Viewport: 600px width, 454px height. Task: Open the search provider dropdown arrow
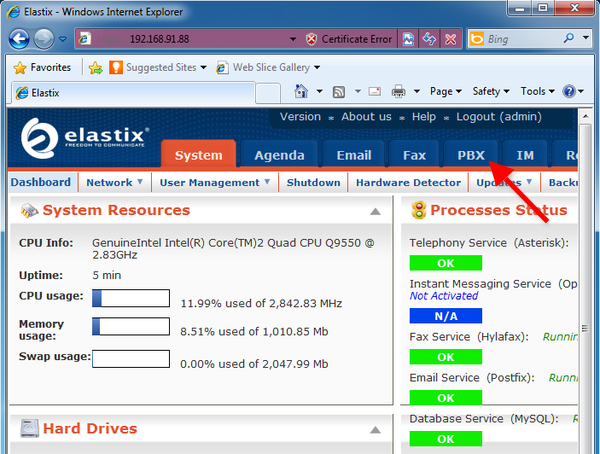[x=586, y=38]
